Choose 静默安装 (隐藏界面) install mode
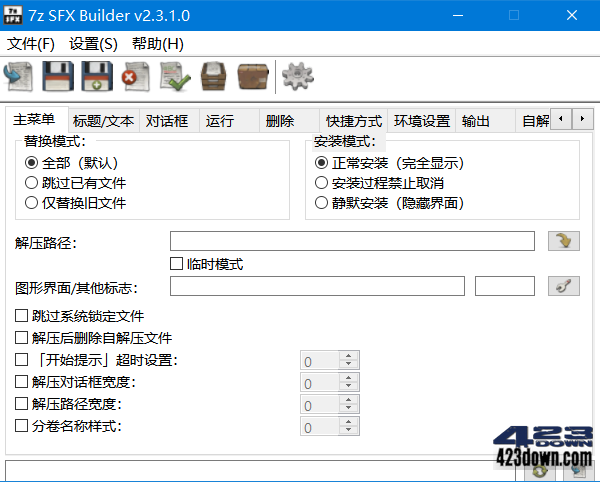This screenshot has width=600, height=482. click(321, 203)
